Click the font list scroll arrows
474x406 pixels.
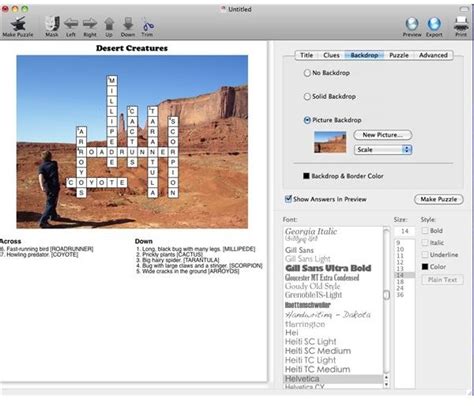point(386,381)
